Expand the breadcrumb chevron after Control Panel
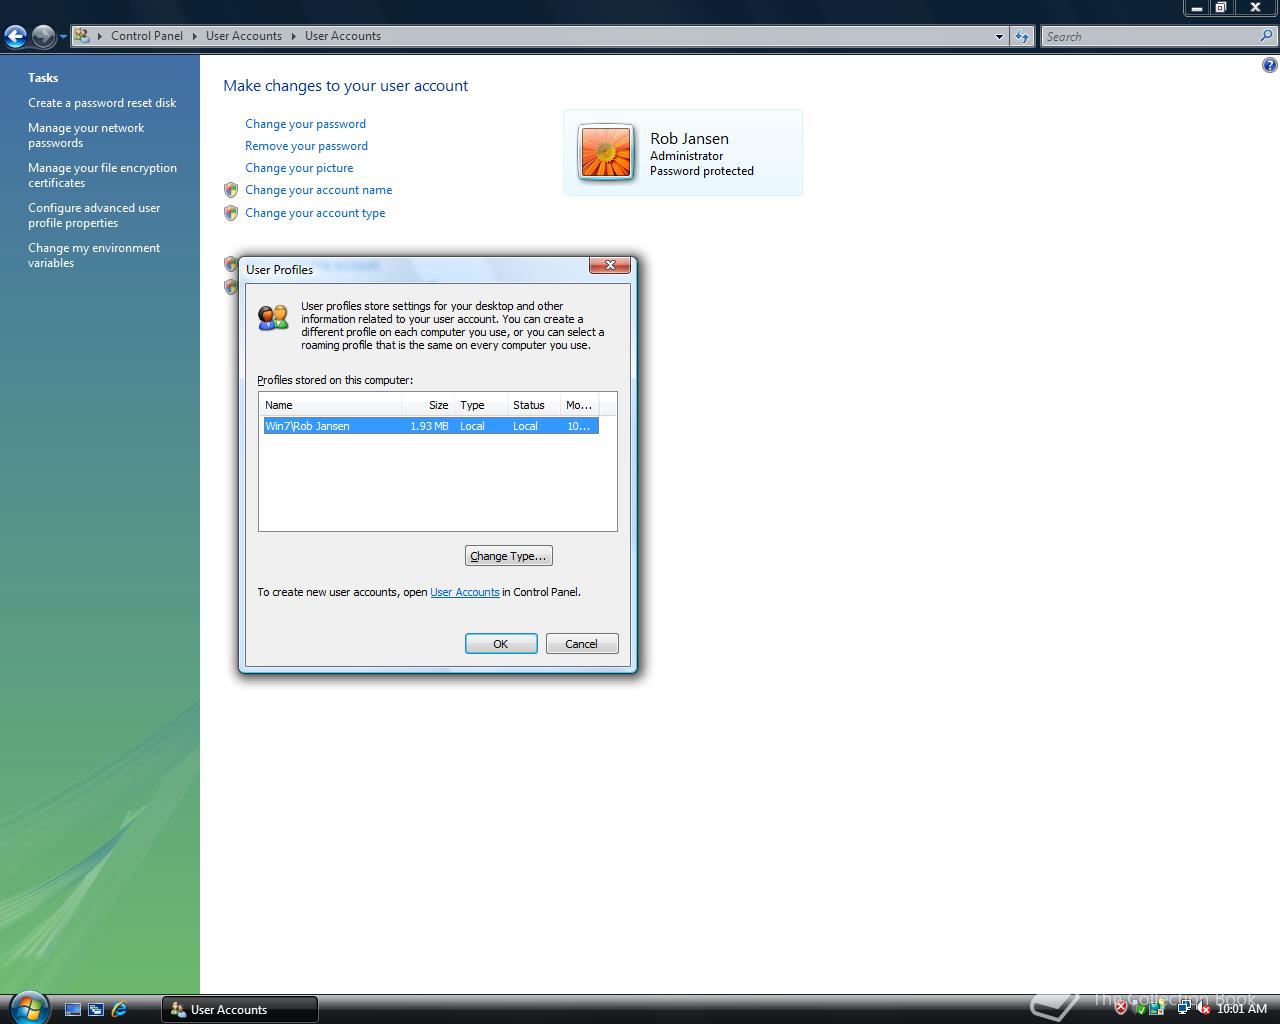Image resolution: width=1280 pixels, height=1024 pixels. point(192,36)
